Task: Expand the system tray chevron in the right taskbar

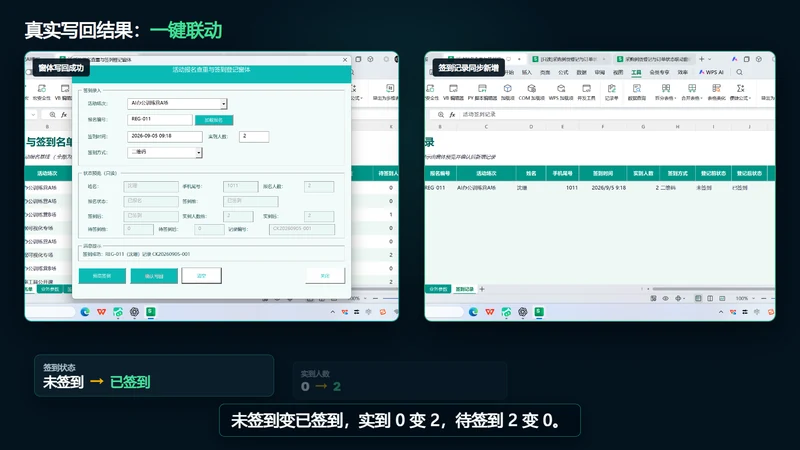Action: [x=720, y=312]
